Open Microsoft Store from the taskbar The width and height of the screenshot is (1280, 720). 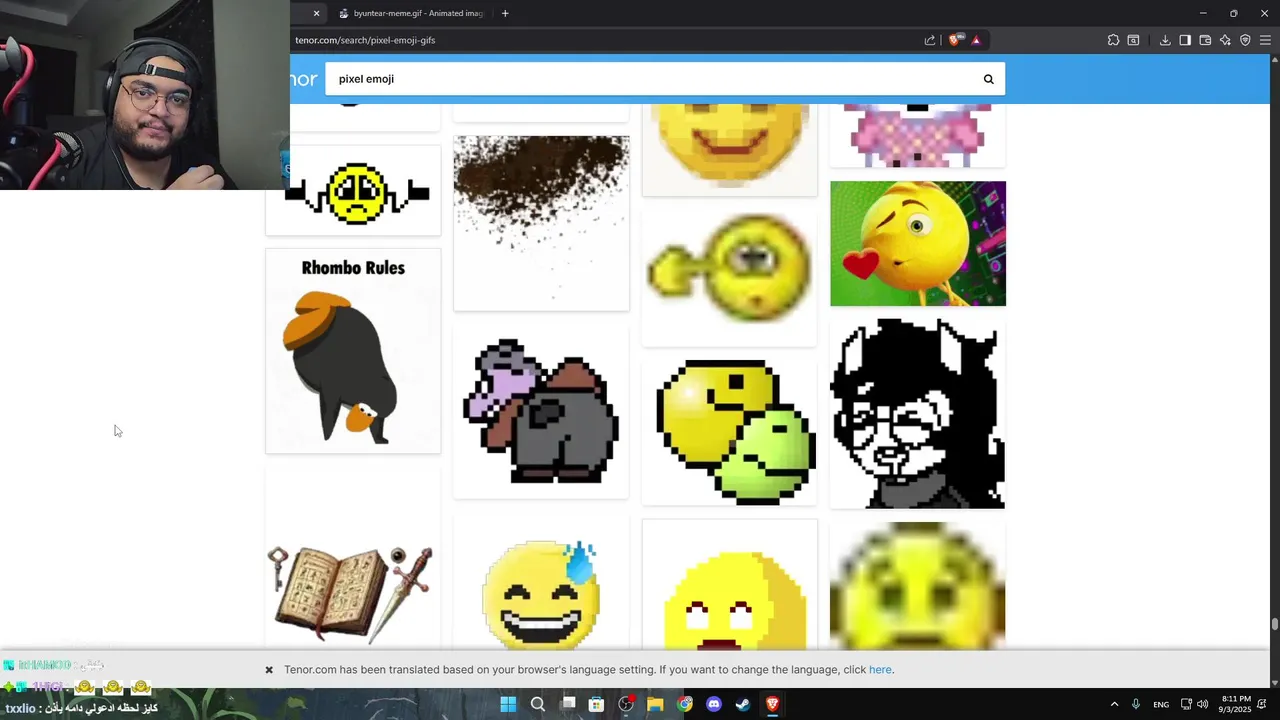point(597,704)
